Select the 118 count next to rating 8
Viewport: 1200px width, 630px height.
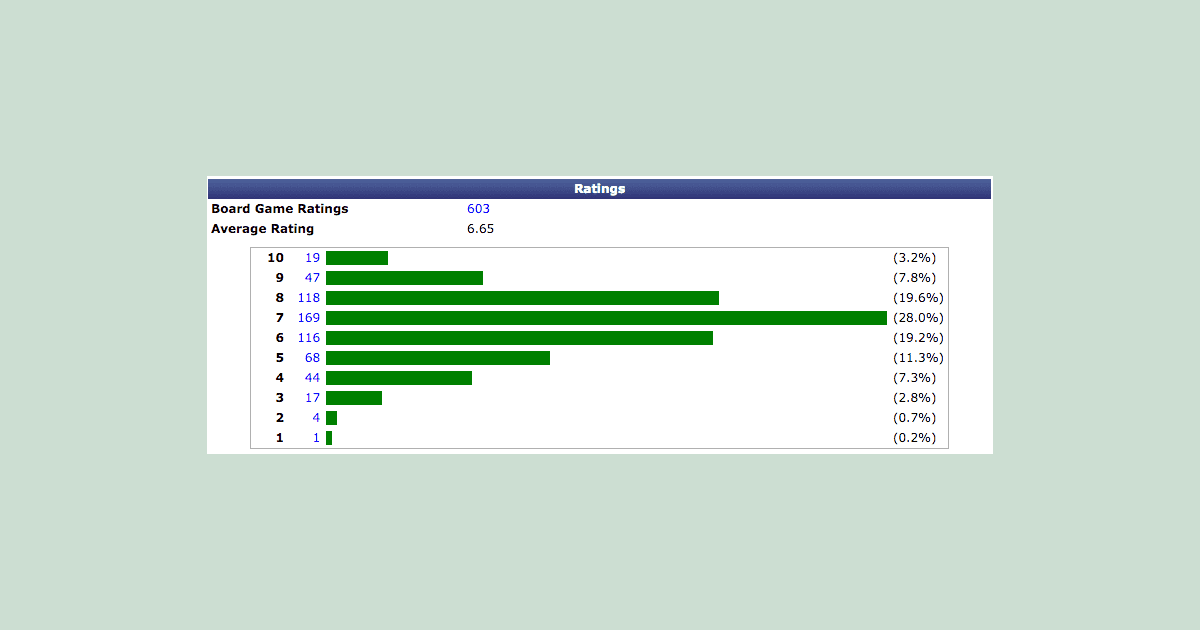309,298
